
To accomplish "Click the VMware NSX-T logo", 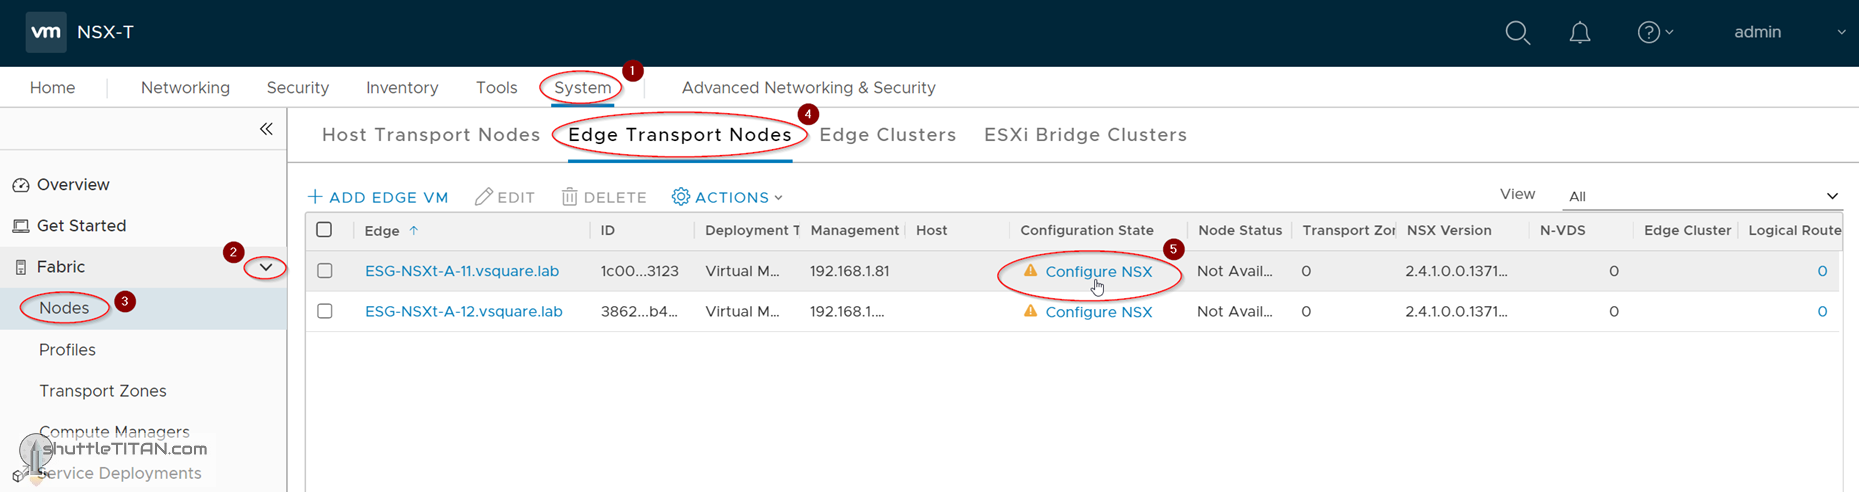I will pyautogui.click(x=46, y=32).
